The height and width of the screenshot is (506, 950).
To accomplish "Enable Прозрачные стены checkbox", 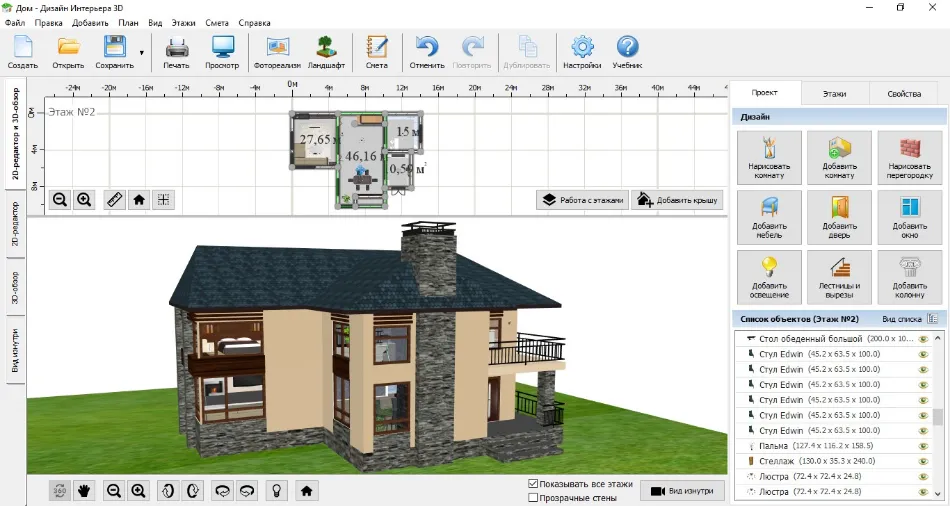I will 534,497.
